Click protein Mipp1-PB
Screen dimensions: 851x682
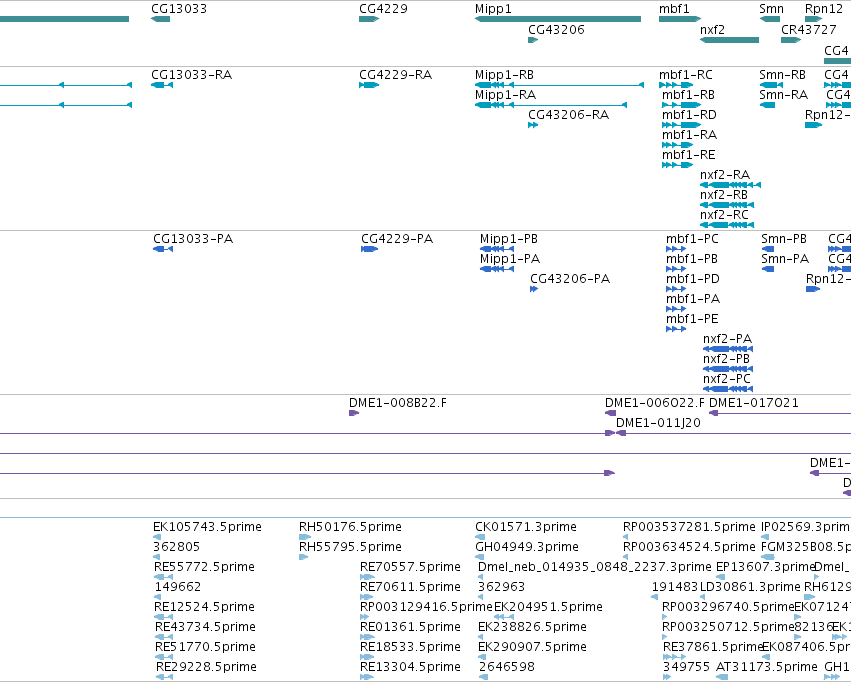click(497, 249)
